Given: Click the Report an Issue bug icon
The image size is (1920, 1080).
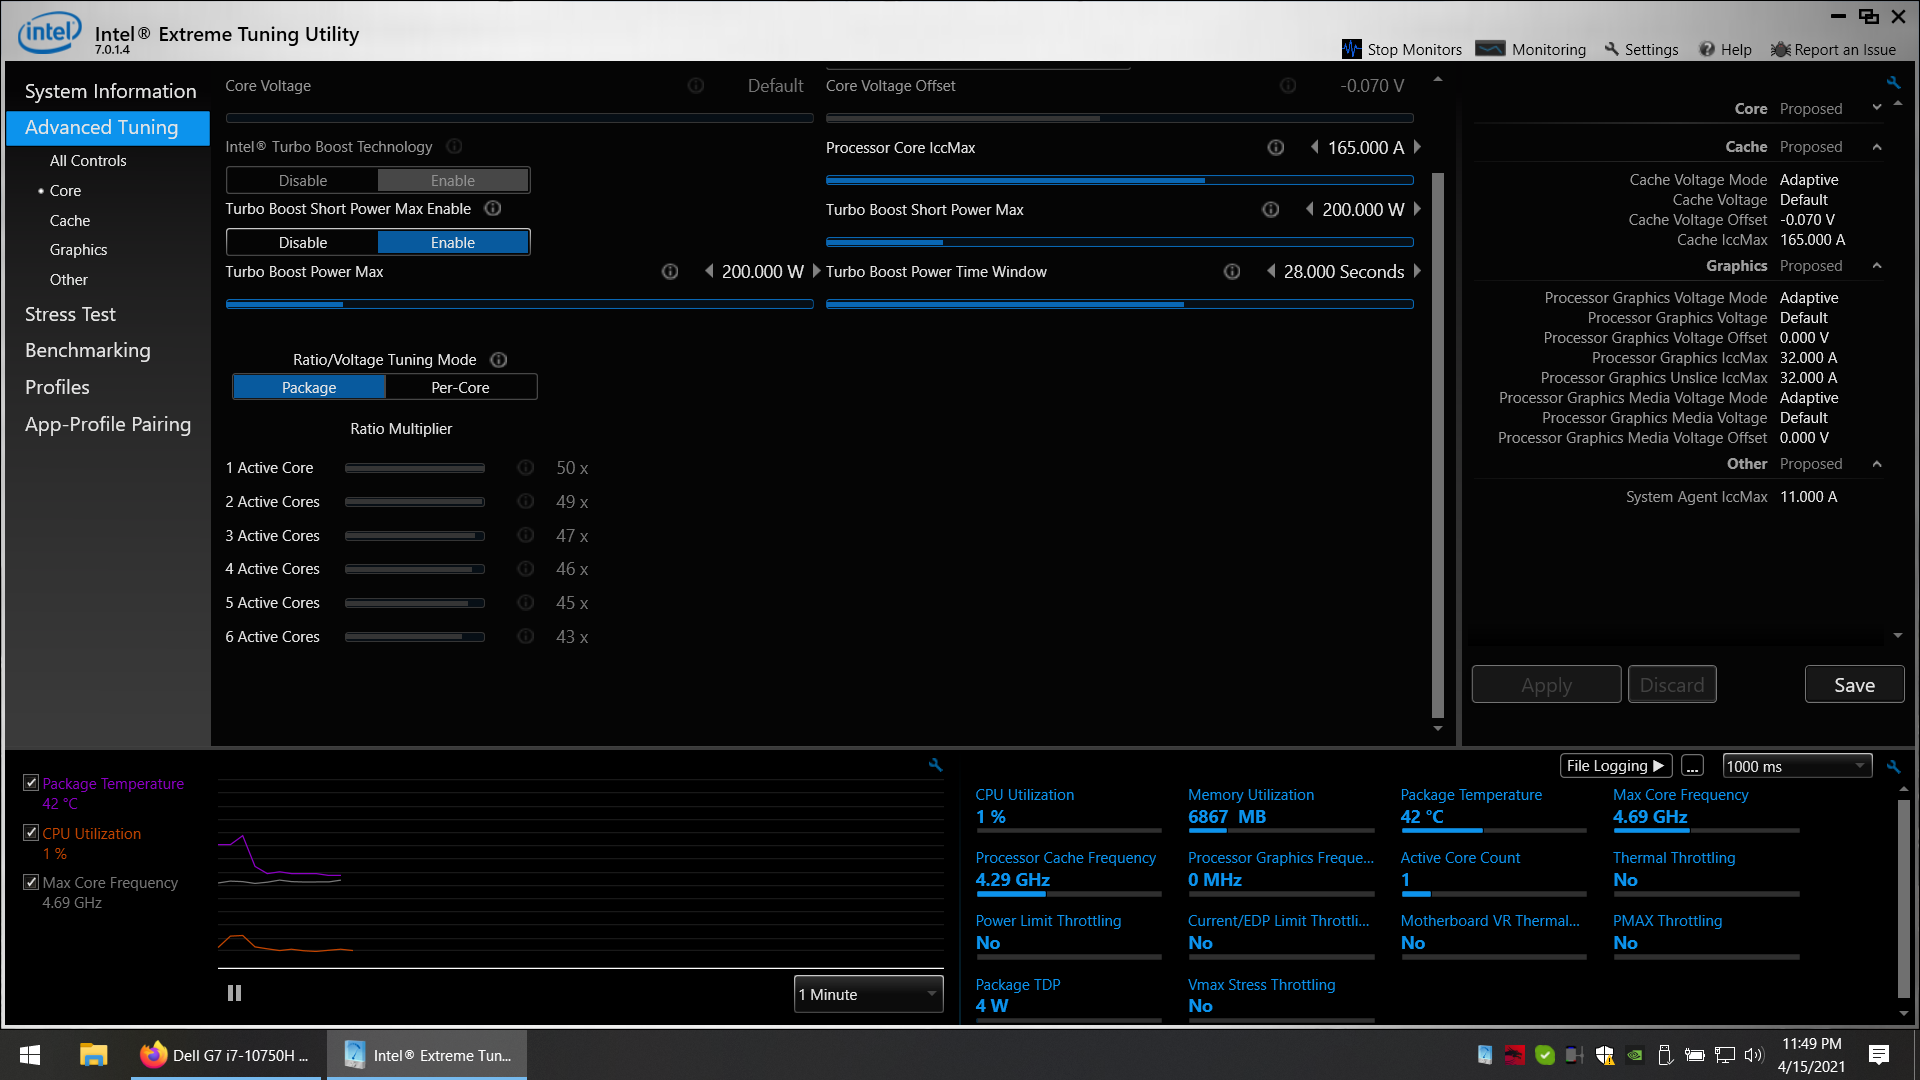Looking at the screenshot, I should [x=1780, y=49].
